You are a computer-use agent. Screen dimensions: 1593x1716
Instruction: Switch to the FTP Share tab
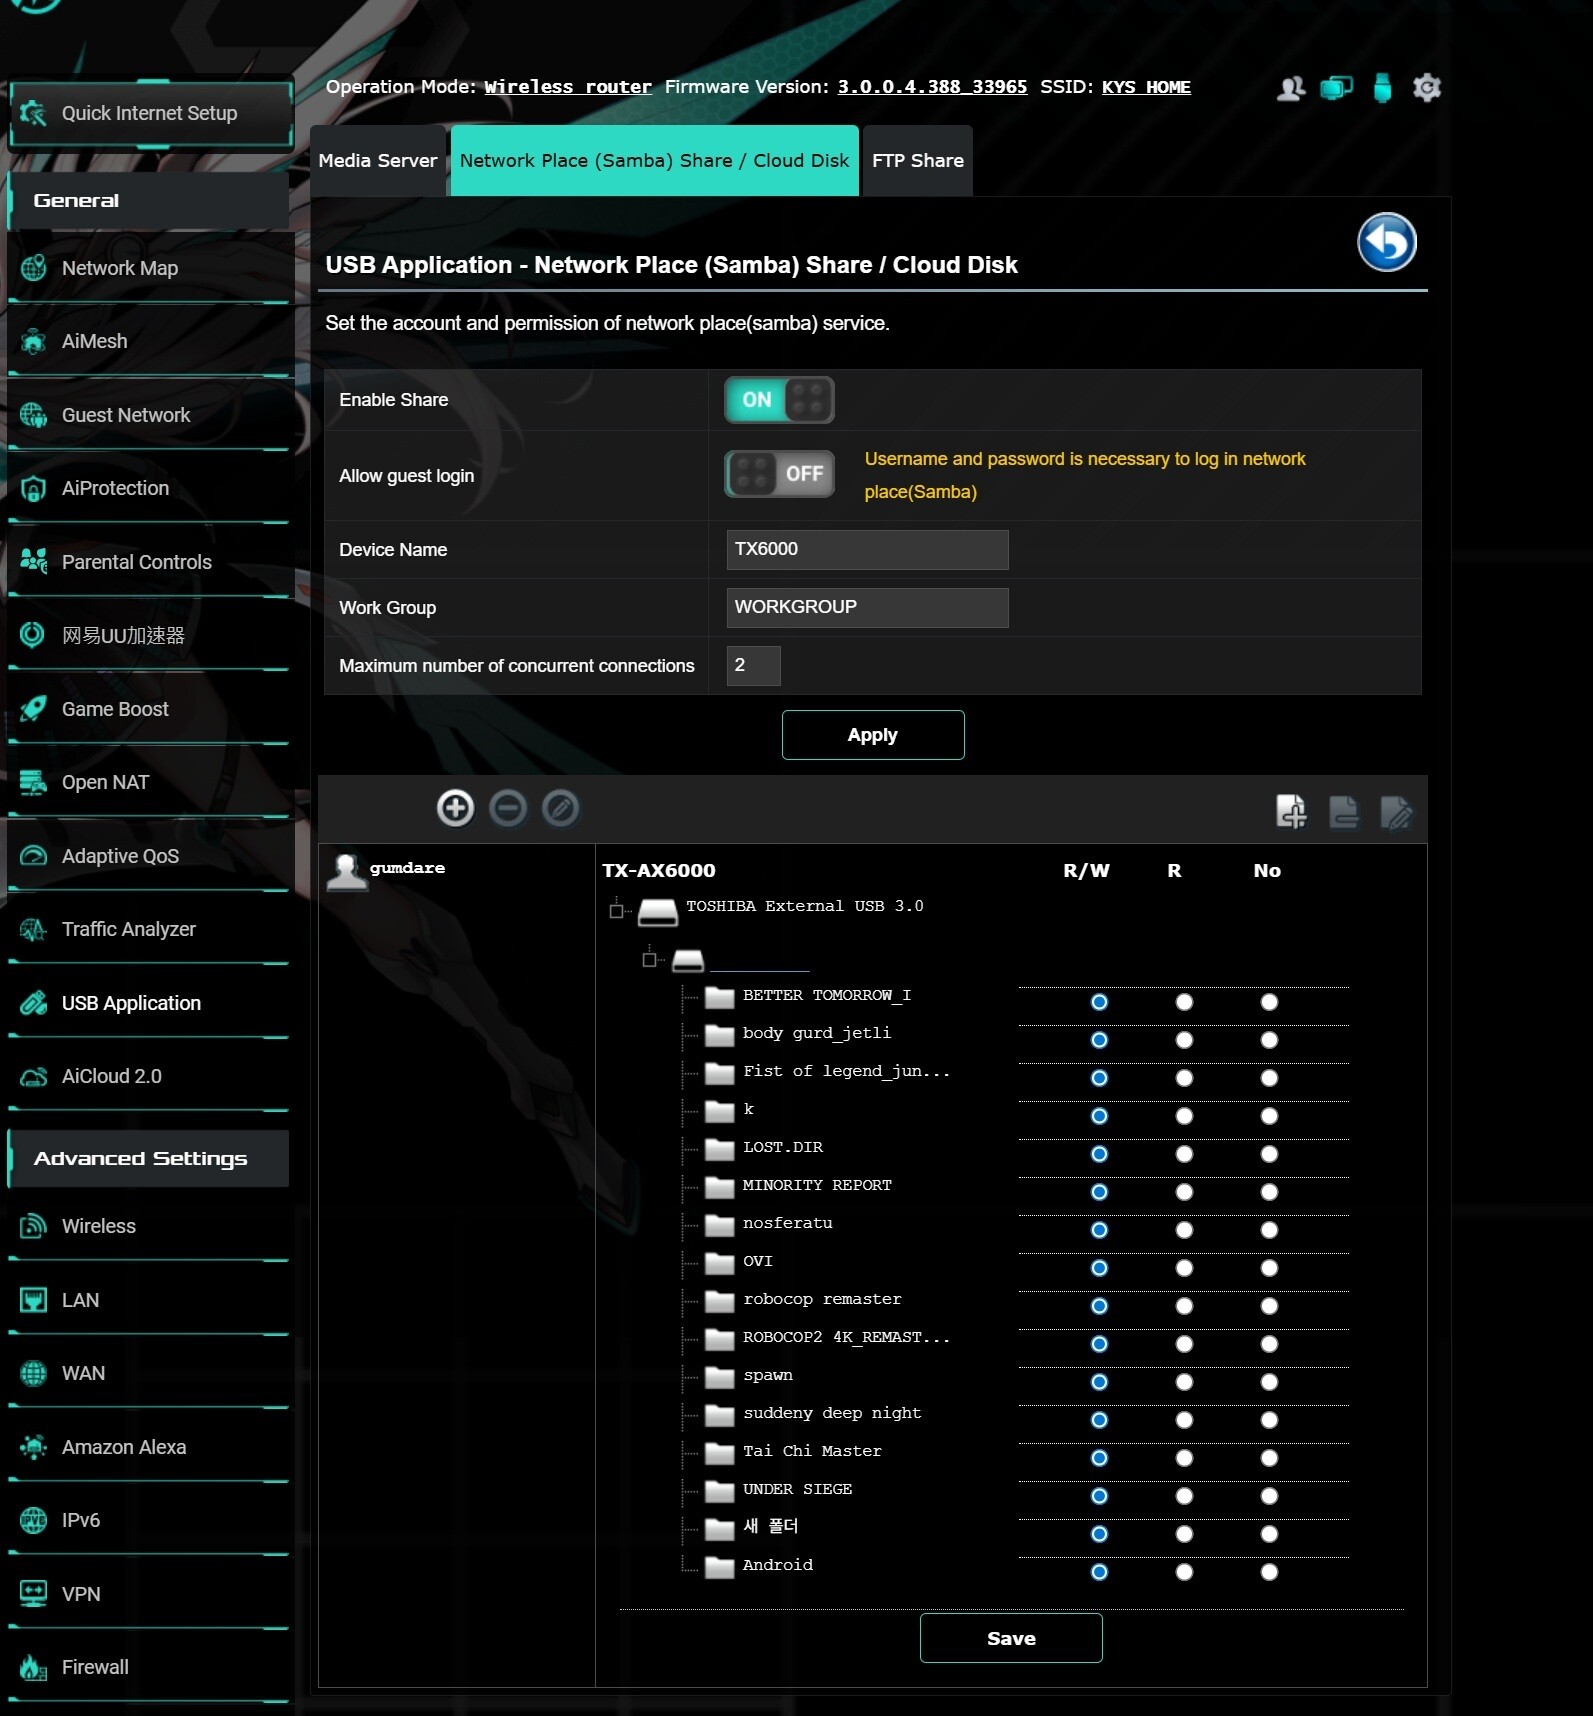click(917, 161)
